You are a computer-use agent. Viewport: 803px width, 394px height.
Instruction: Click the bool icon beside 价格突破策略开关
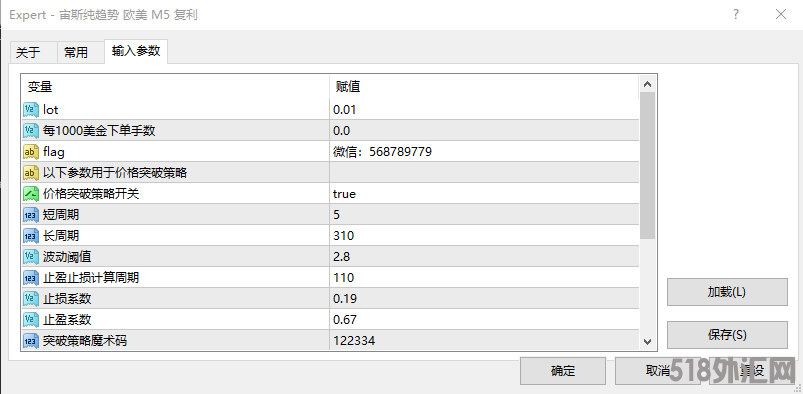click(31, 194)
